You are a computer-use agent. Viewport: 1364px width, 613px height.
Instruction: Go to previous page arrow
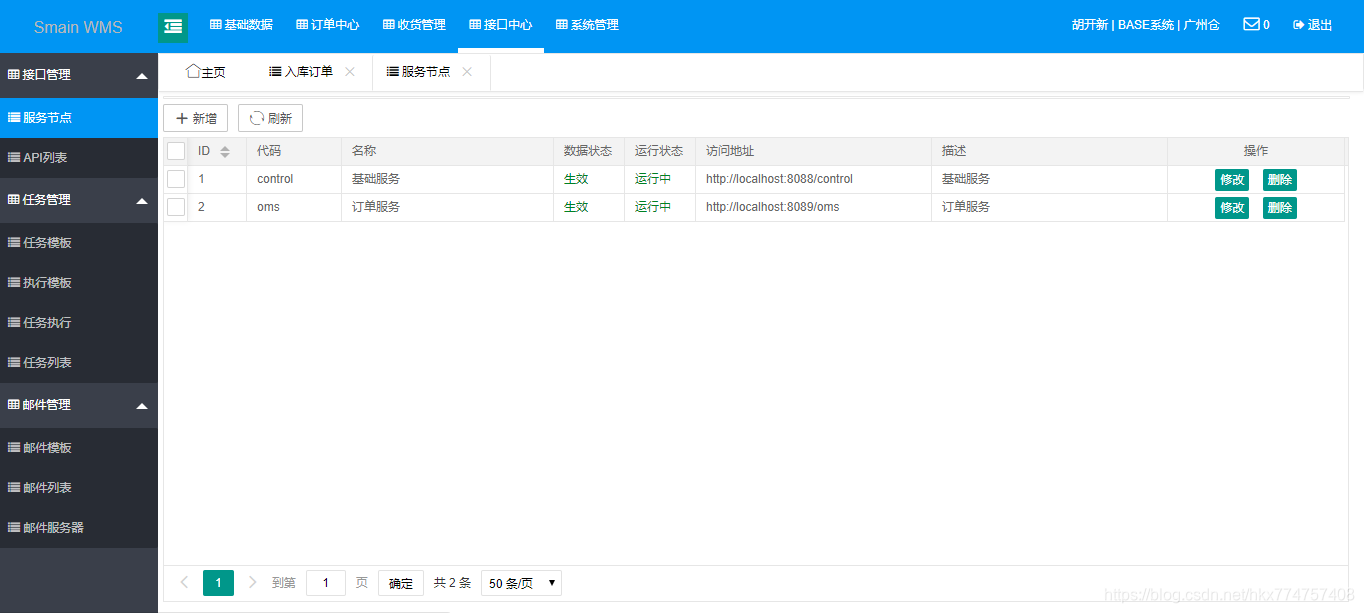click(184, 582)
